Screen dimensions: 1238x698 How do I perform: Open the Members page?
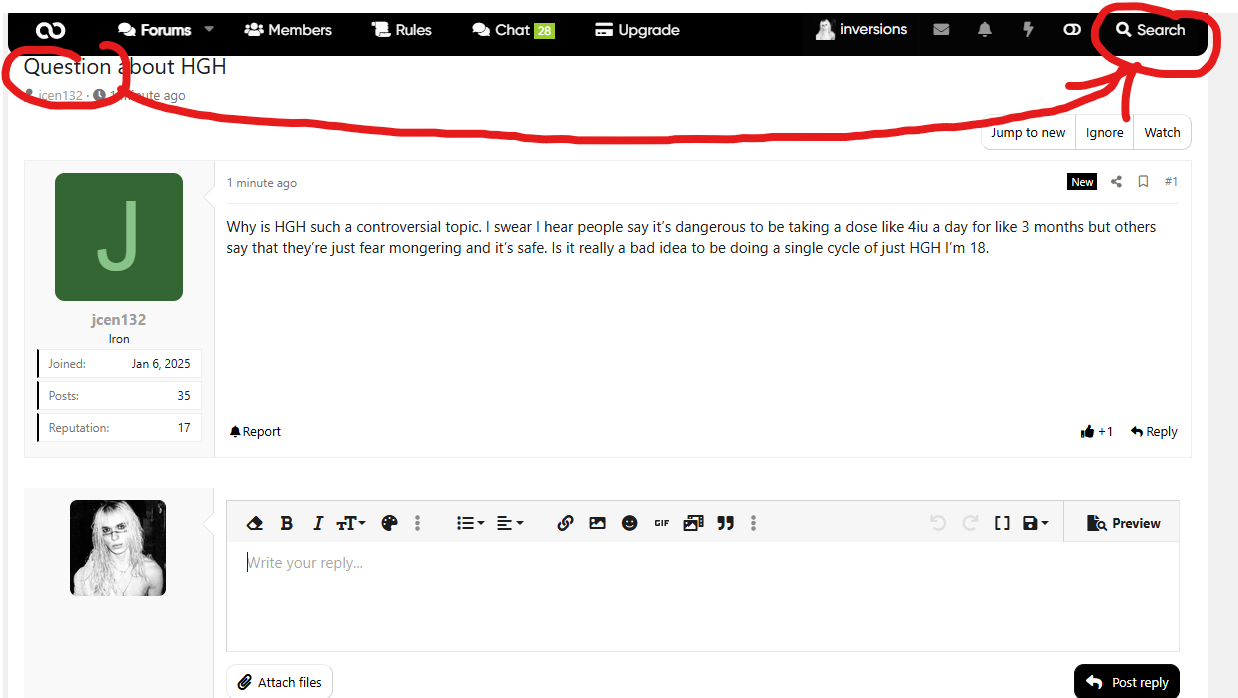[x=288, y=30]
